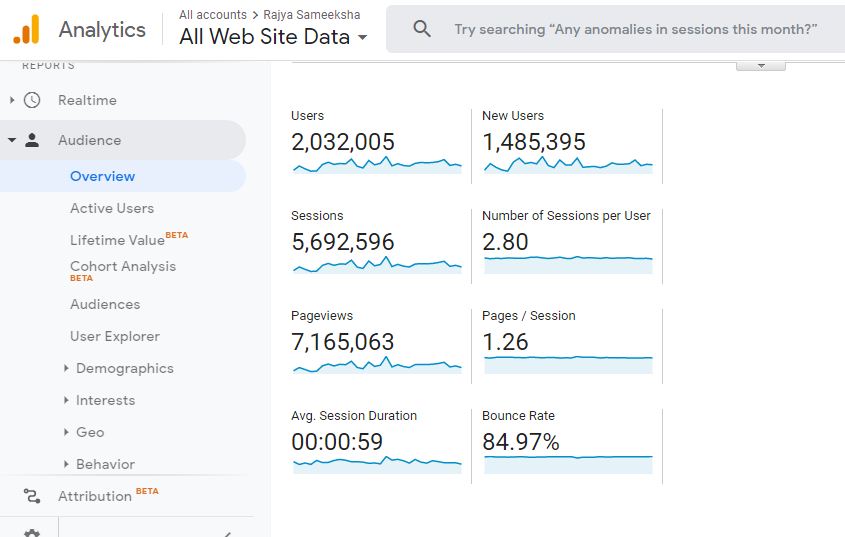Select the New Users metric sparkline
845x537 pixels.
568,164
